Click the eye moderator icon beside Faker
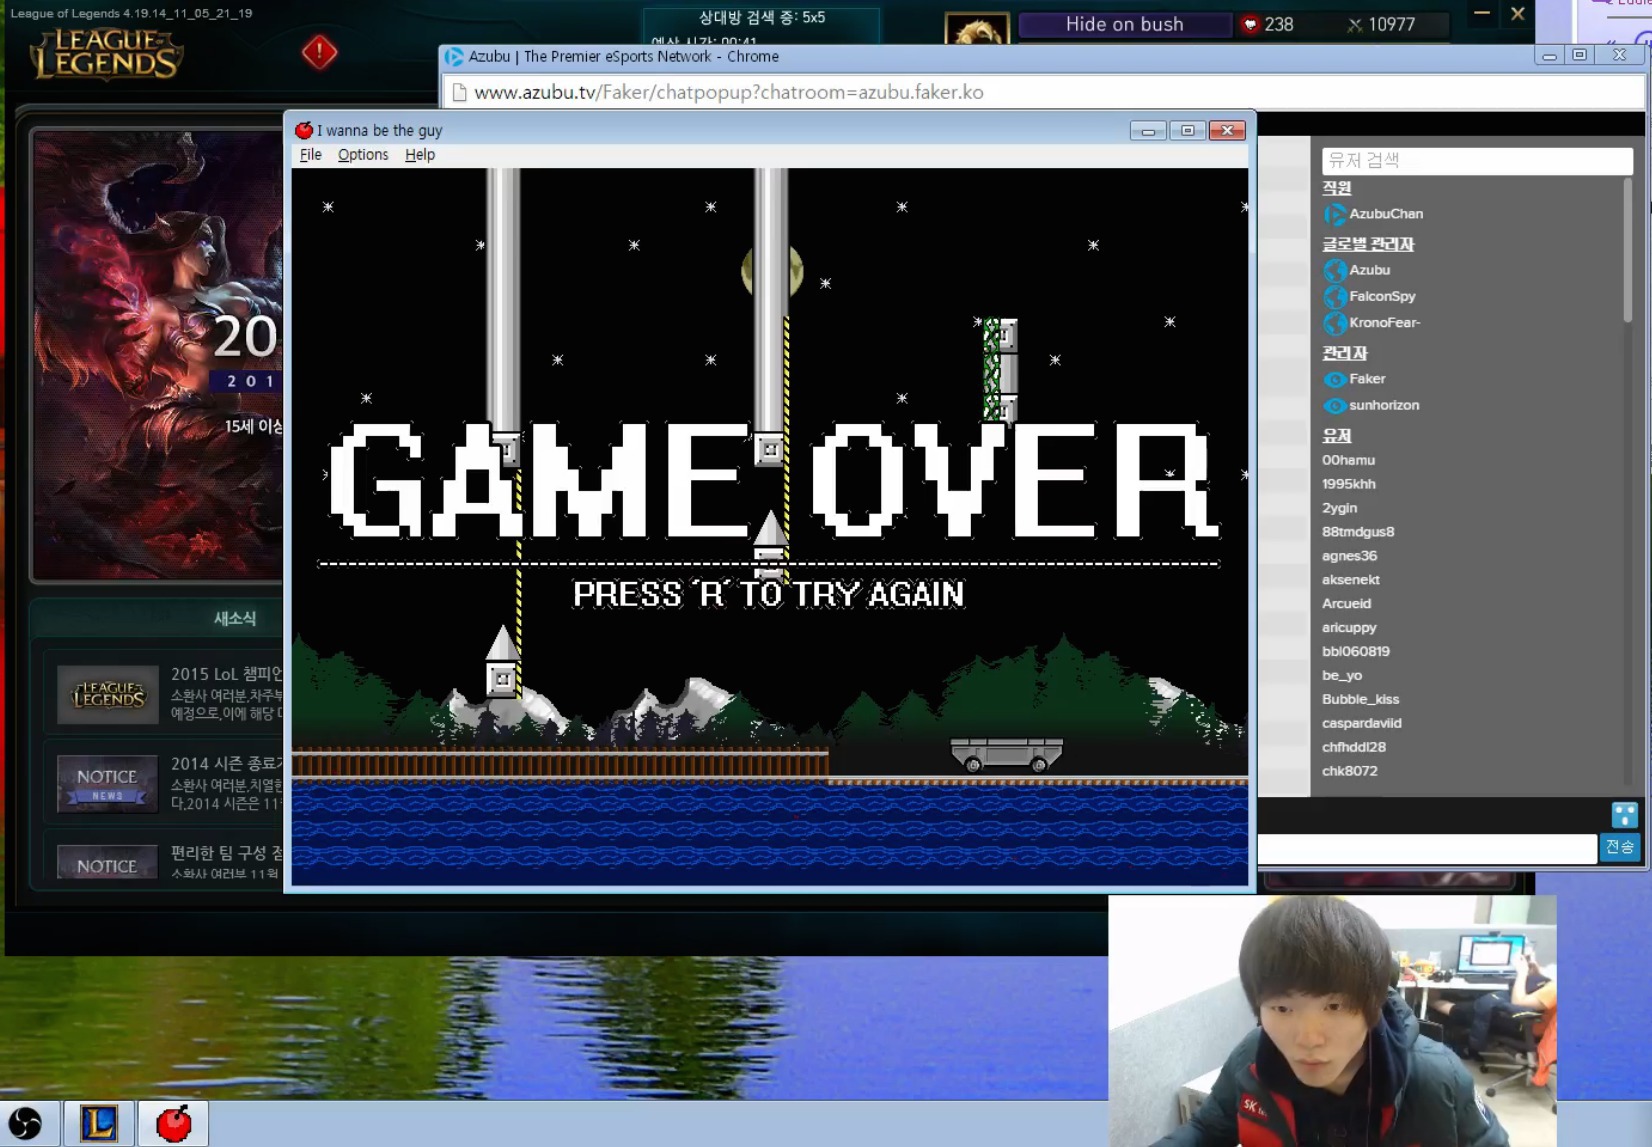1652x1147 pixels. (x=1334, y=379)
